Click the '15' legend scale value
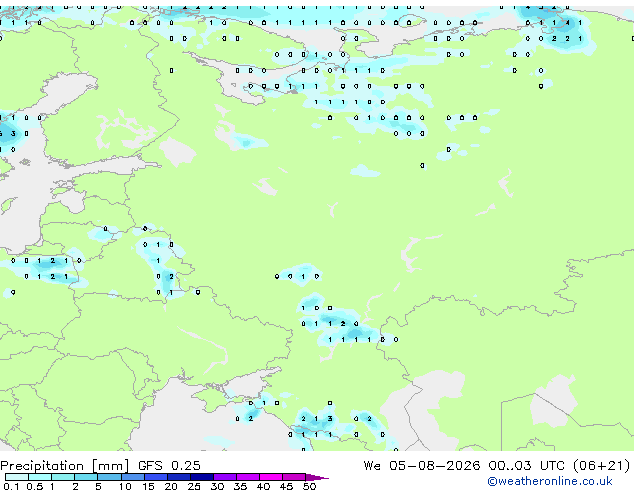This screenshot has height=490, width=634. click(x=148, y=486)
